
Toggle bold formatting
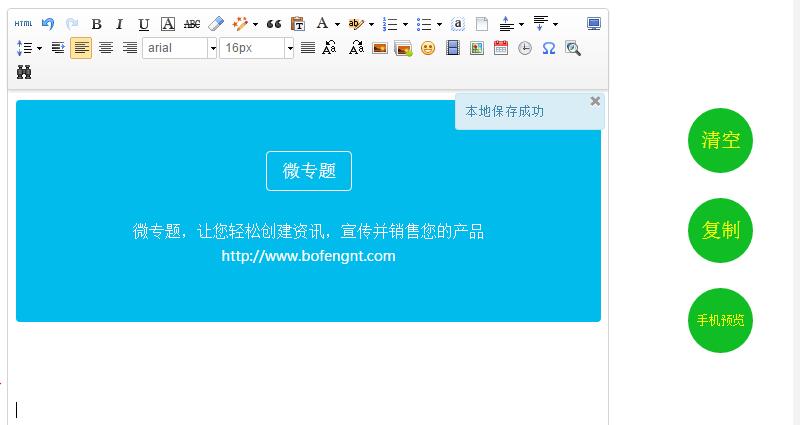point(96,24)
